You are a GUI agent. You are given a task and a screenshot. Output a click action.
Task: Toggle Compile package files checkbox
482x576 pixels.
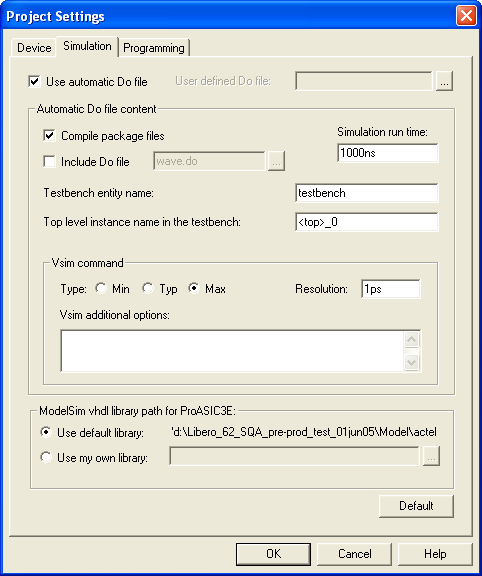(49, 136)
